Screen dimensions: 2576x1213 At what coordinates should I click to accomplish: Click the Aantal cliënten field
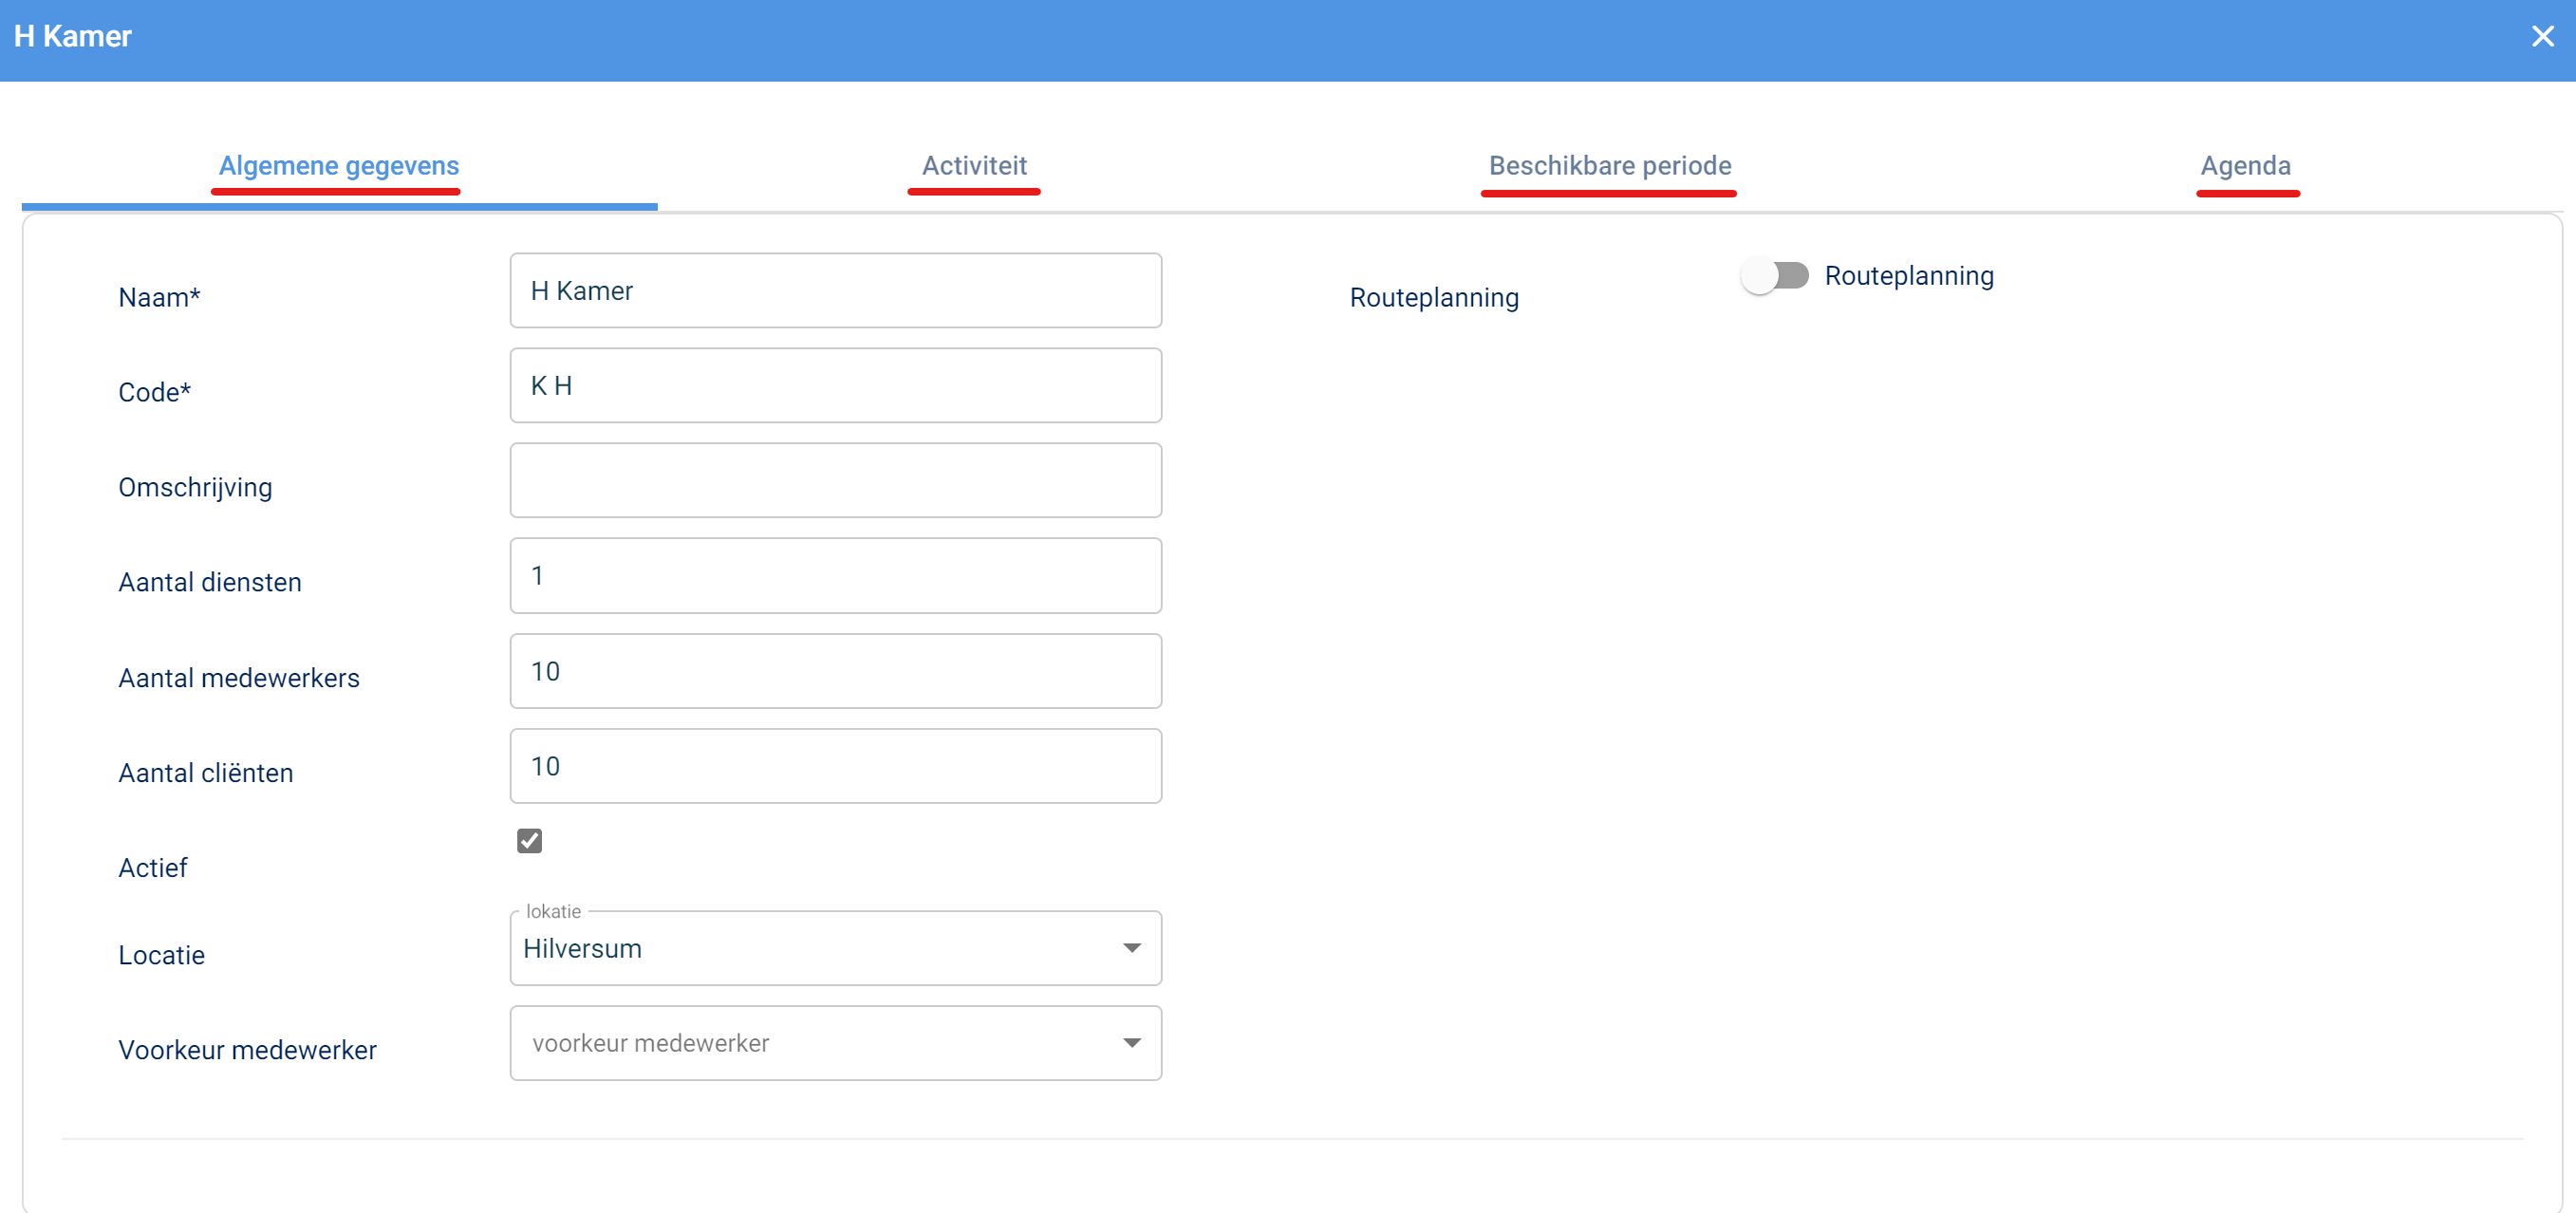[836, 766]
